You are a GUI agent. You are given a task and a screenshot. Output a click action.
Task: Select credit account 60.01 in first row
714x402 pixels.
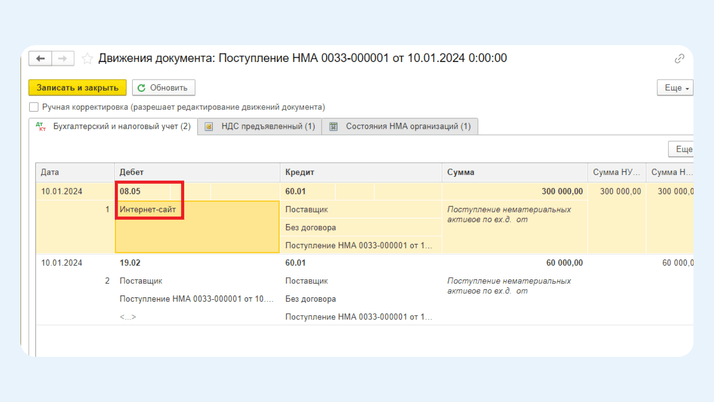coord(307,191)
